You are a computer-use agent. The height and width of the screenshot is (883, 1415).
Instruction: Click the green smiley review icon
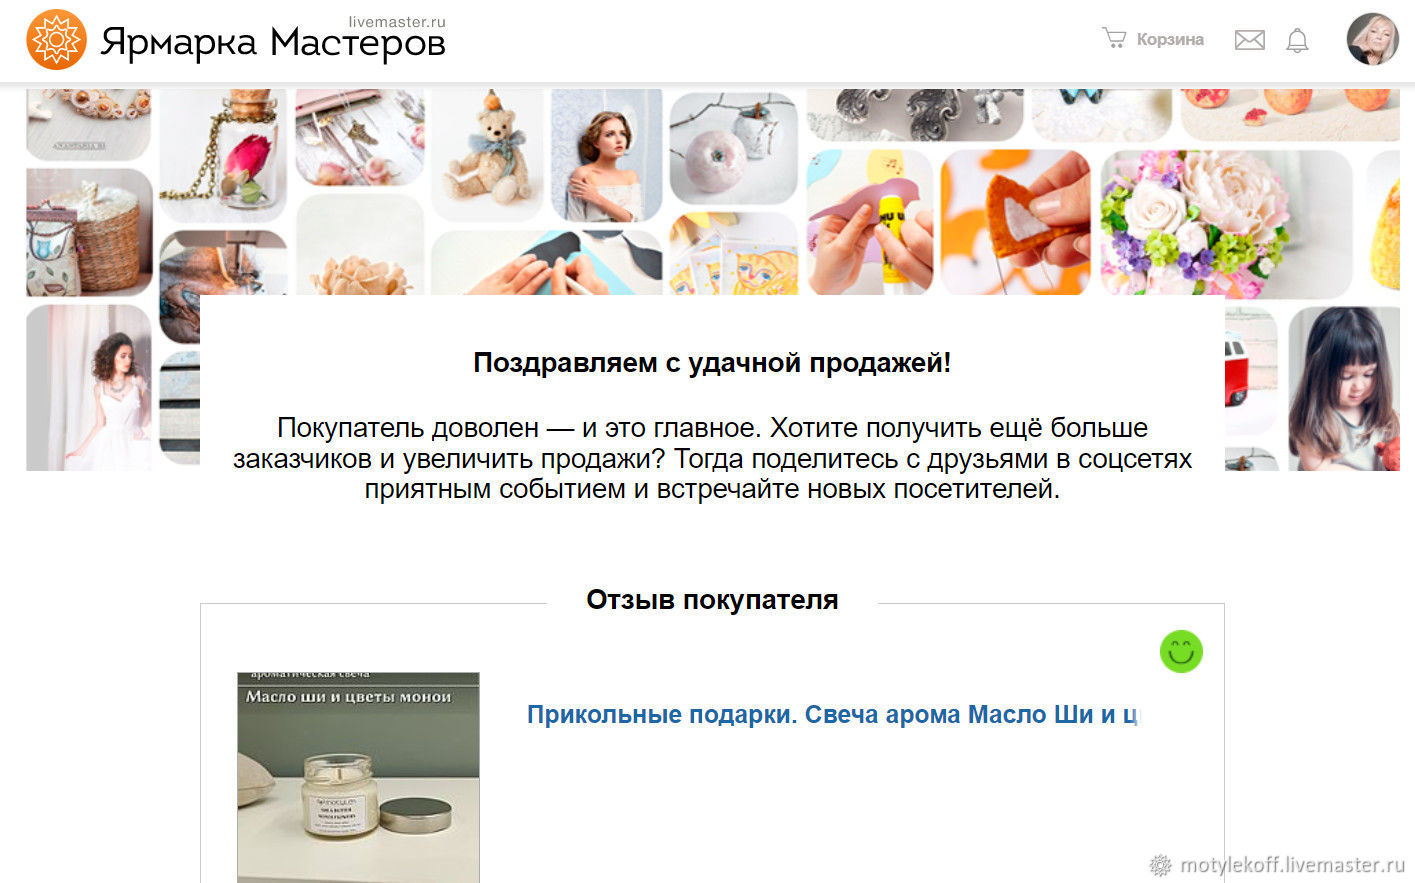(1181, 652)
